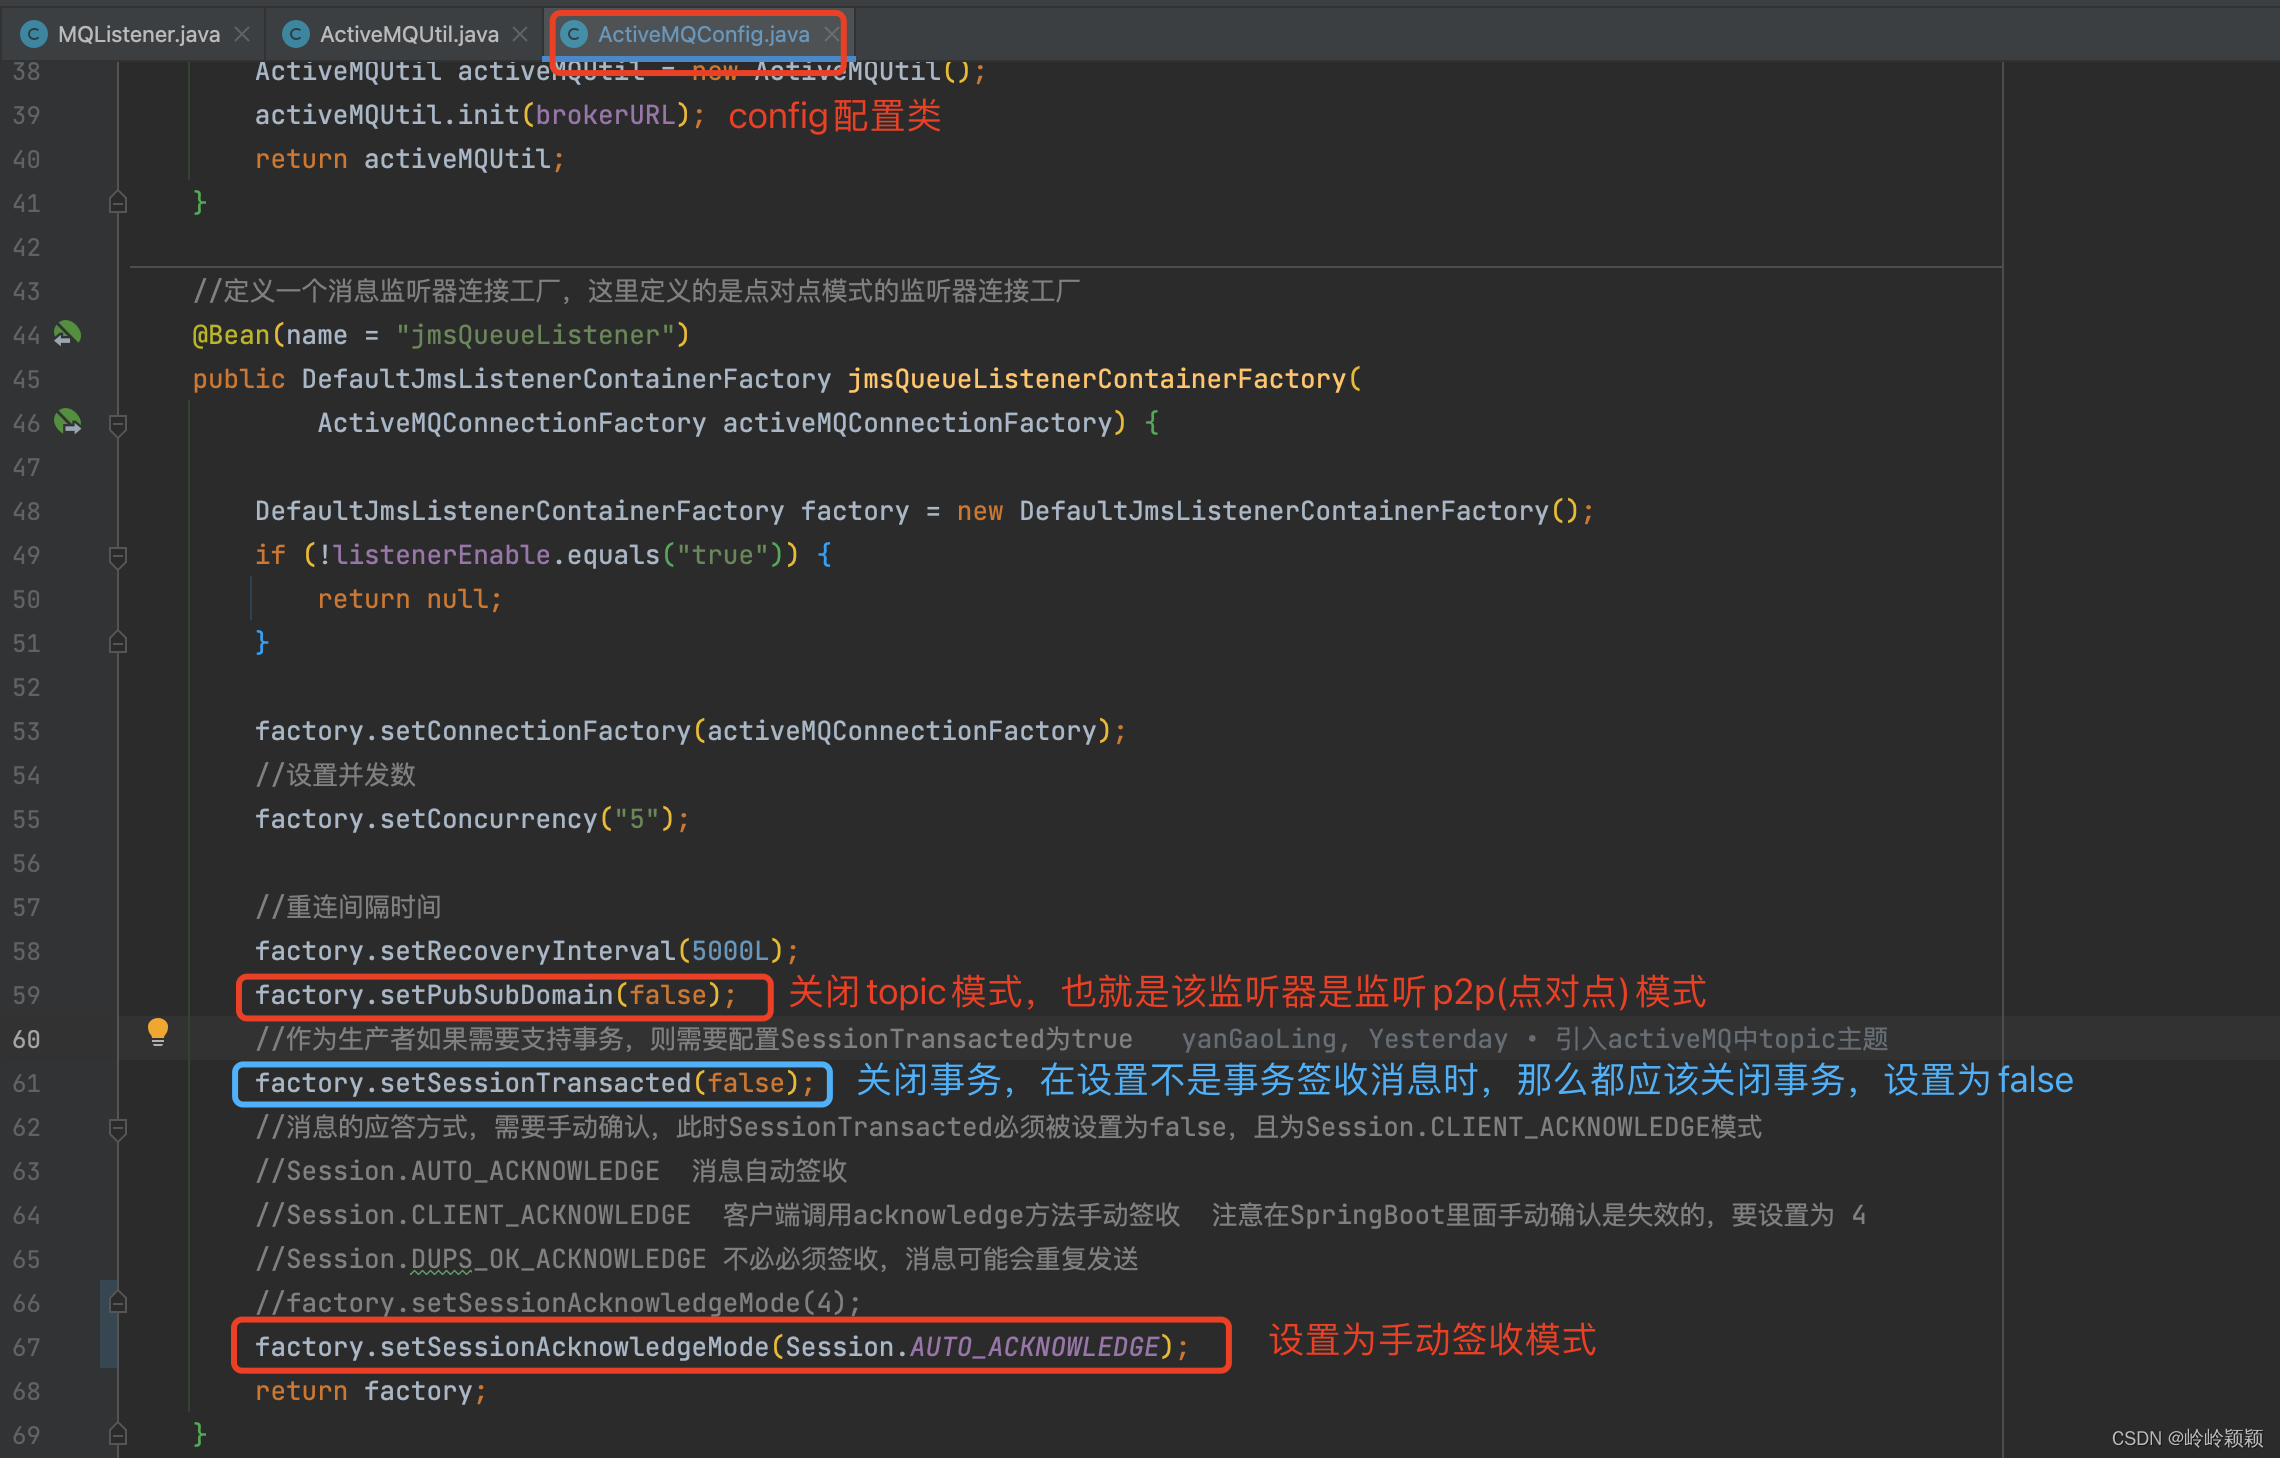Click setConnectionFactory on line 53
This screenshot has width=2280, height=1458.
[536, 731]
